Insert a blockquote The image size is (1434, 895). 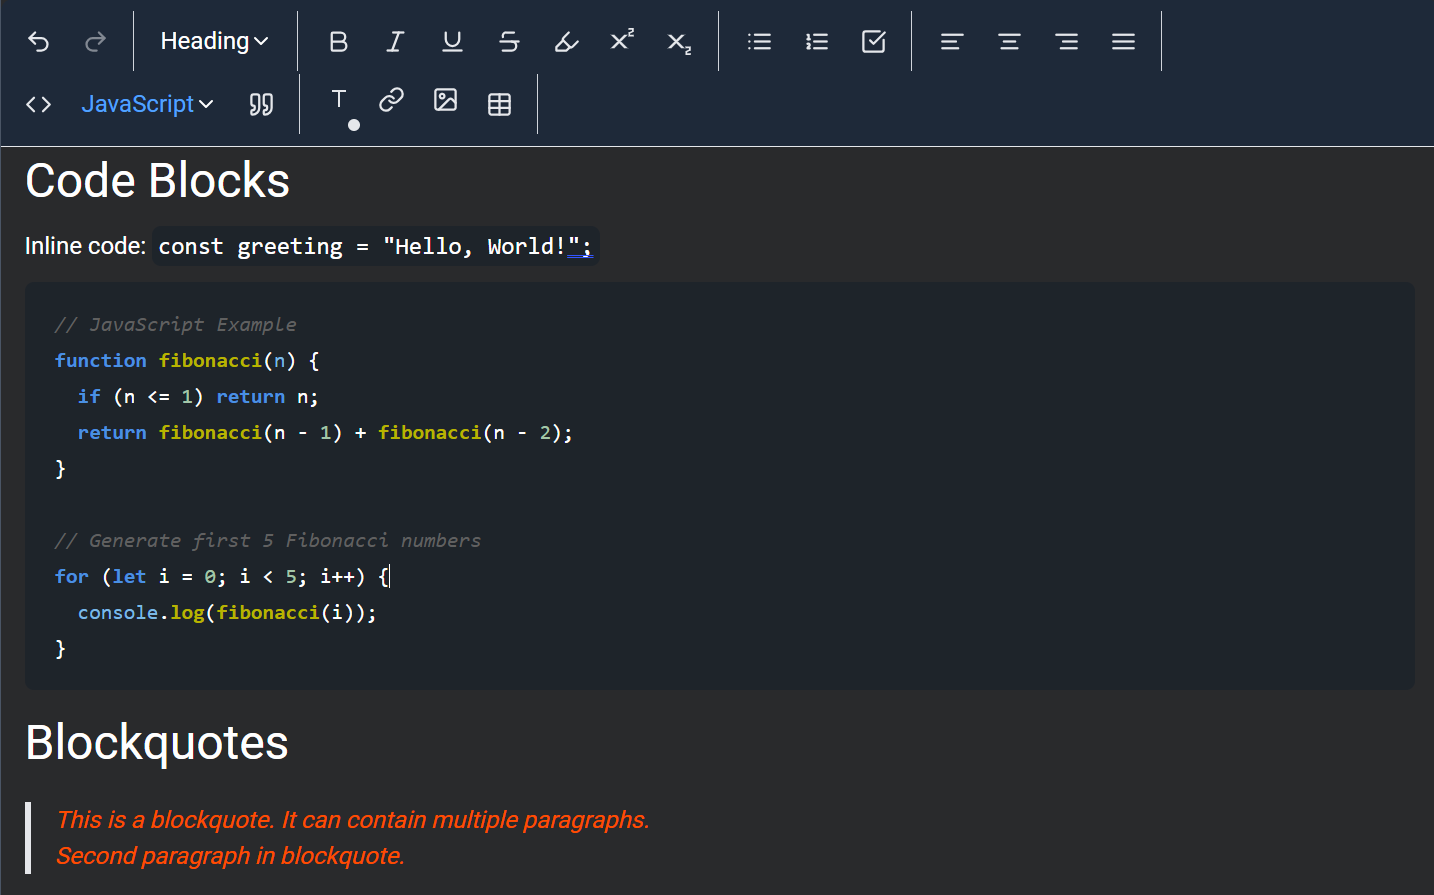261,103
